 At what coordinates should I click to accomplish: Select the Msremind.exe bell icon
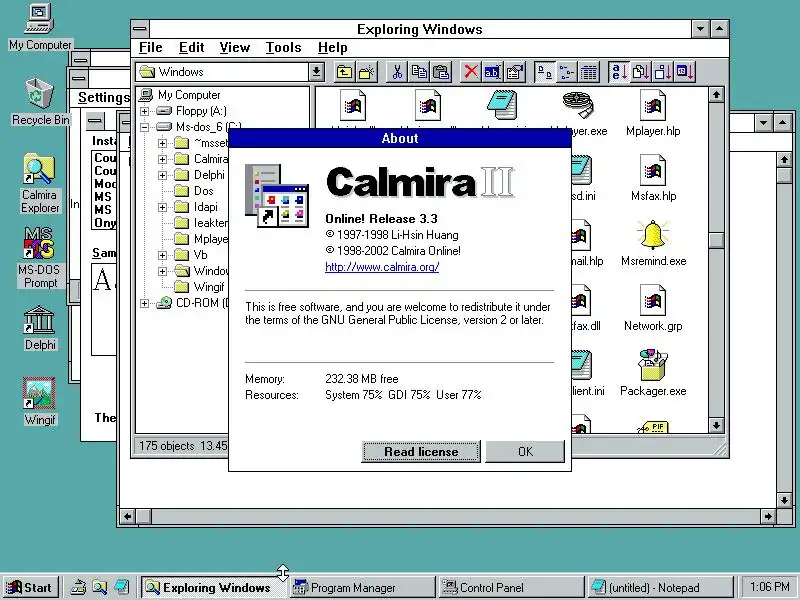(x=653, y=243)
